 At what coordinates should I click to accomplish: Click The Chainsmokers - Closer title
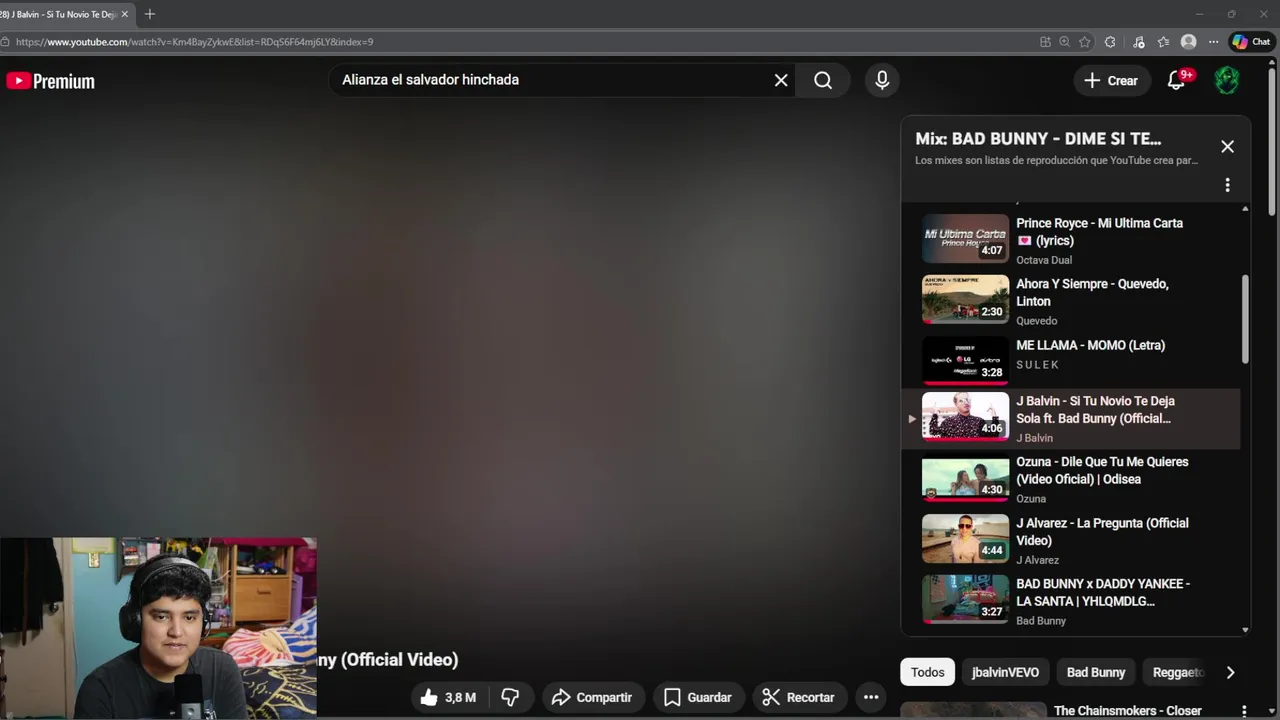(1128, 711)
